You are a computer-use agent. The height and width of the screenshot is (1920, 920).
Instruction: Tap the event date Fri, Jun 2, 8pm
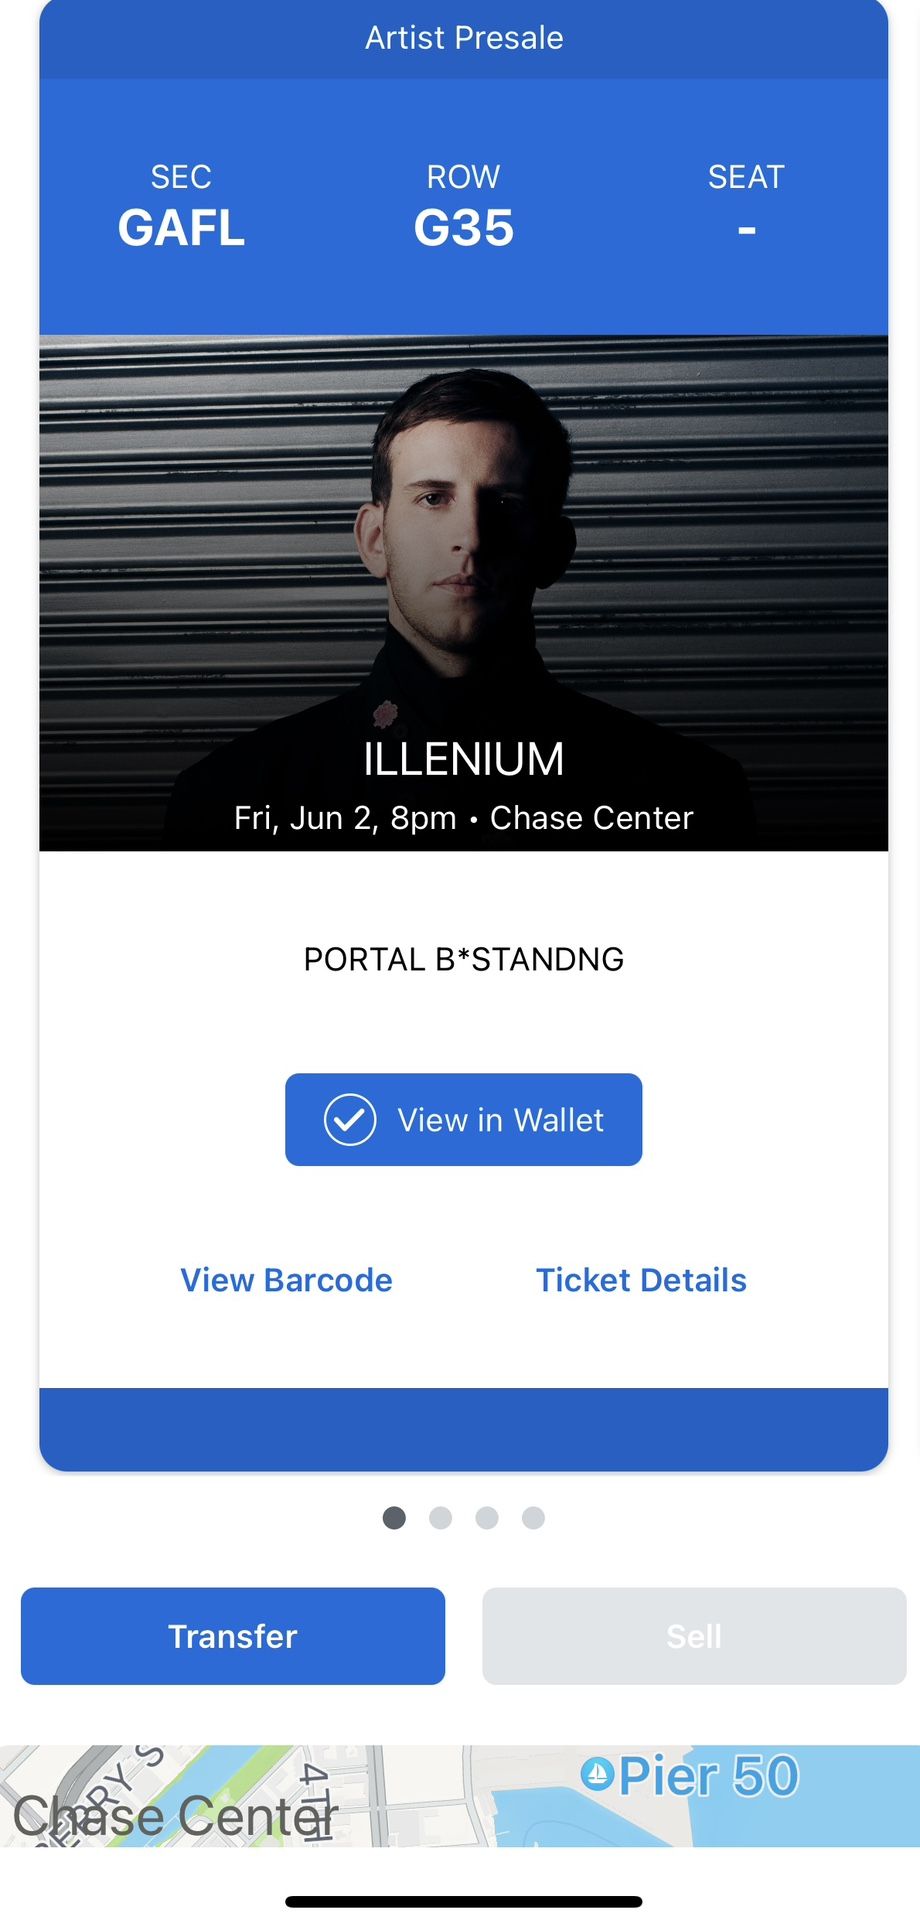coord(463,818)
